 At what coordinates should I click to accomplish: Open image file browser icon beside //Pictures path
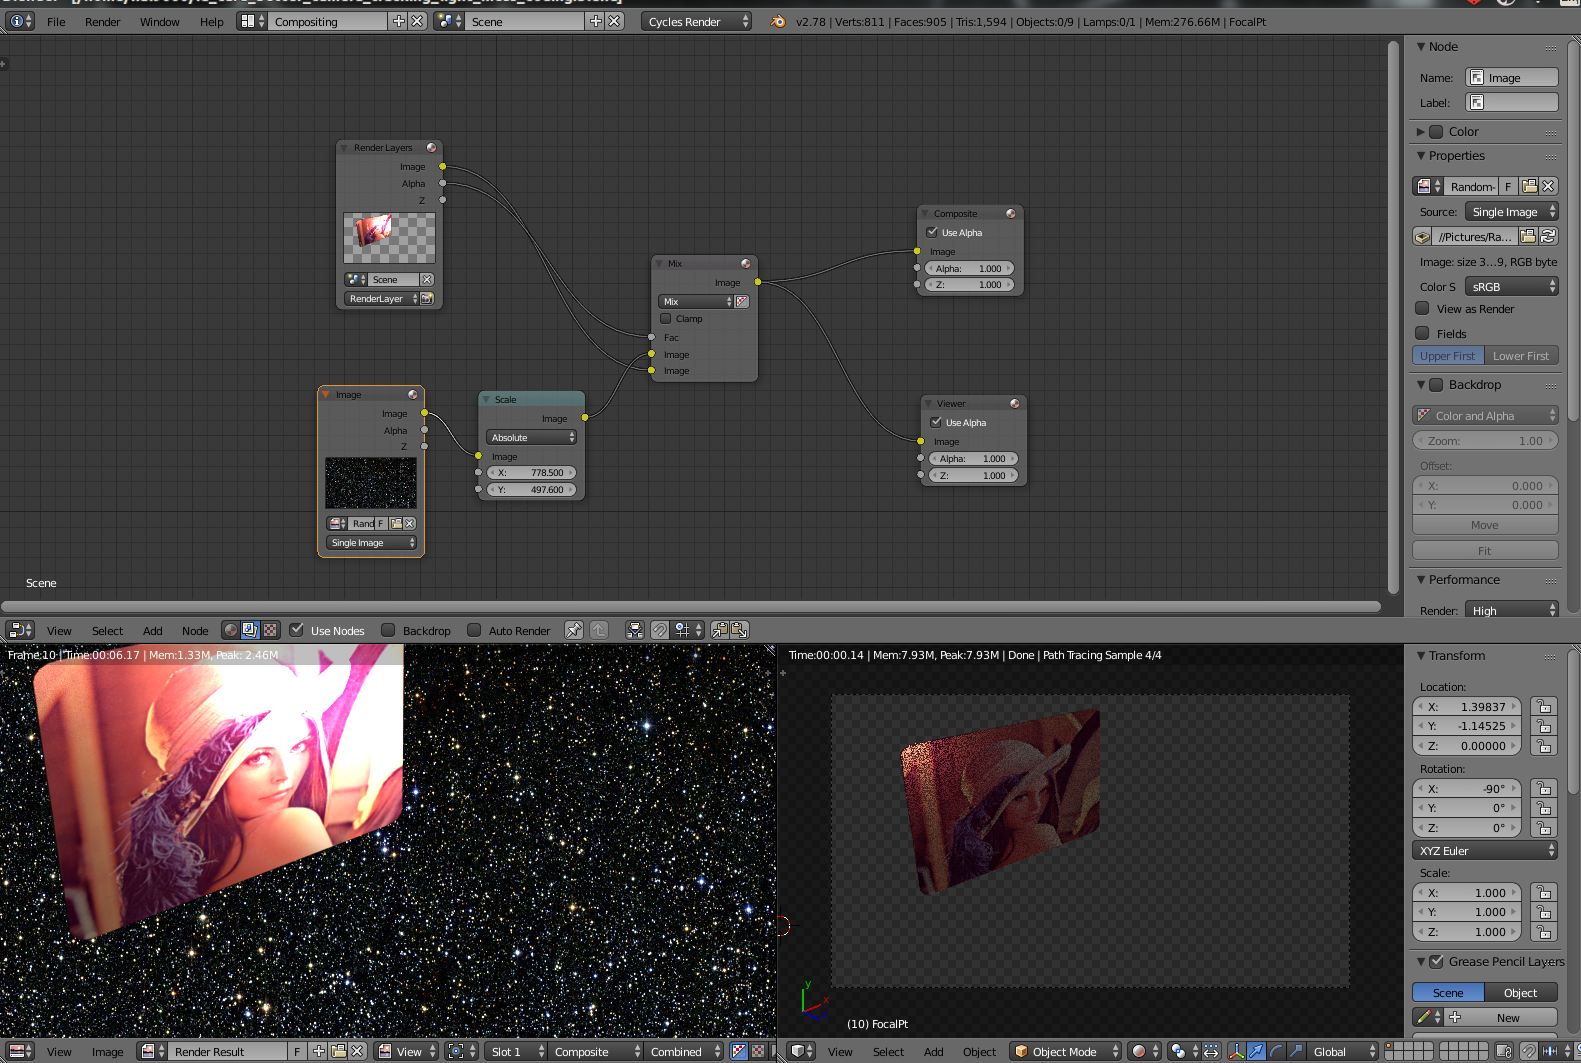(x=1528, y=237)
